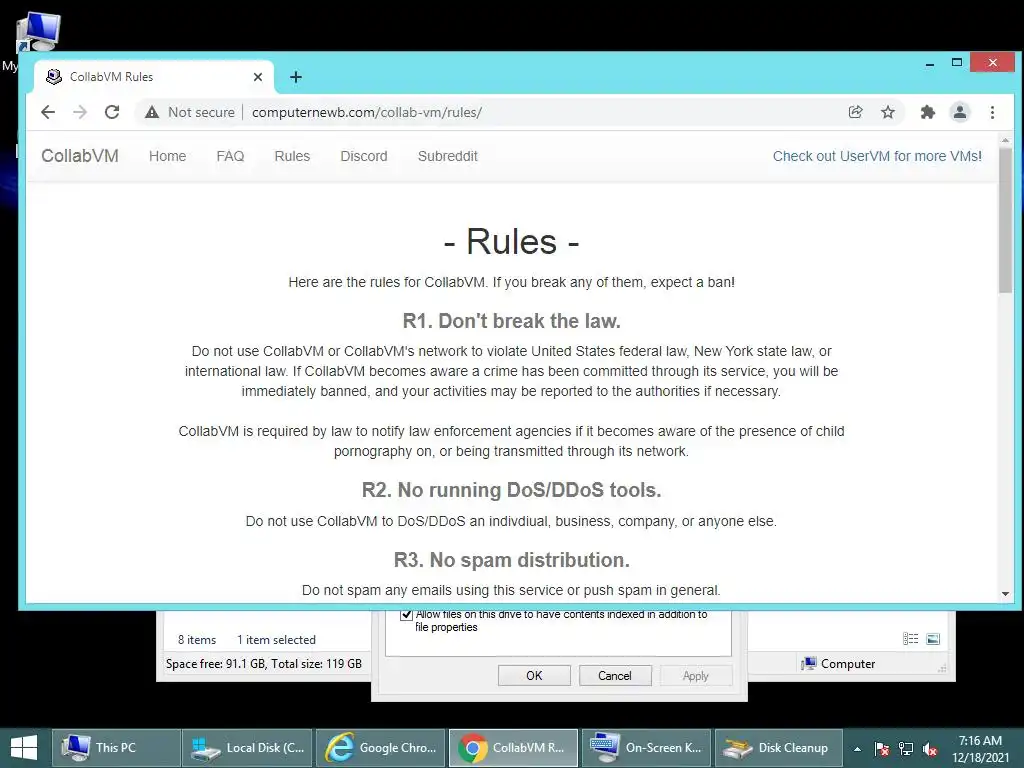Open This PC taskbar button
This screenshot has width=1024, height=768.
(x=116, y=748)
